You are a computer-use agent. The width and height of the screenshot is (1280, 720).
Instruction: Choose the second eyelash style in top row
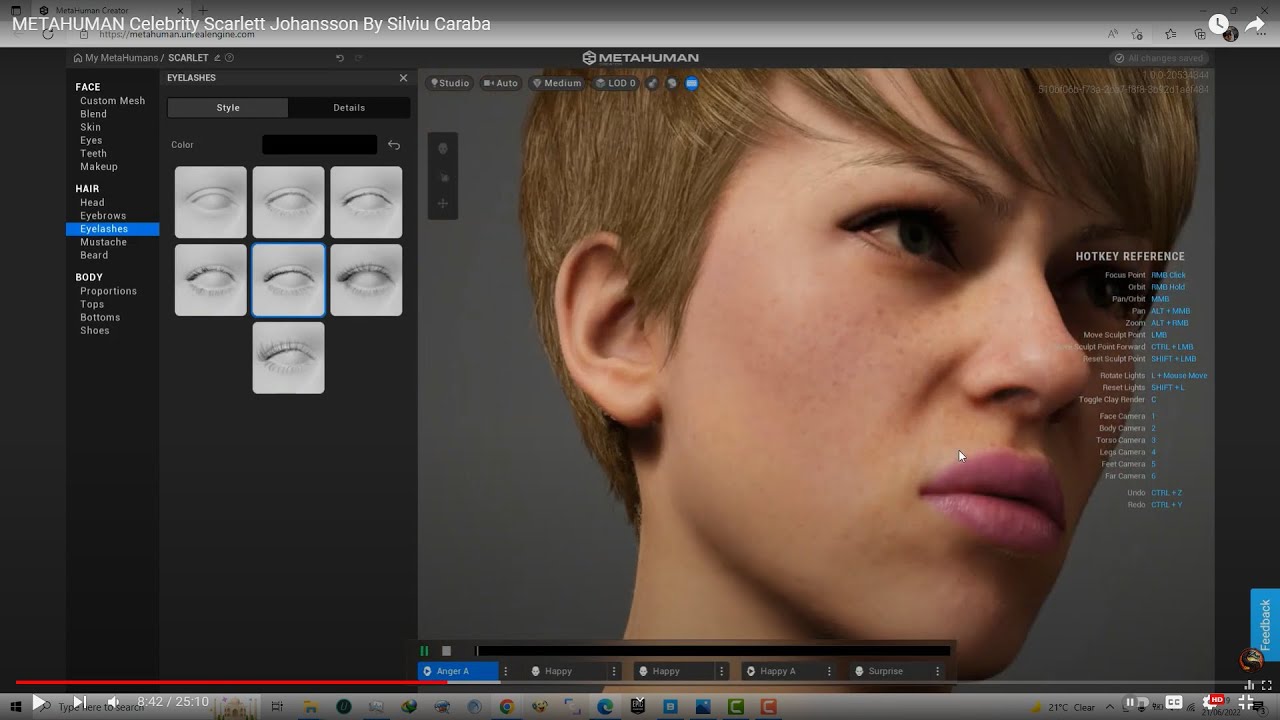tap(289, 202)
